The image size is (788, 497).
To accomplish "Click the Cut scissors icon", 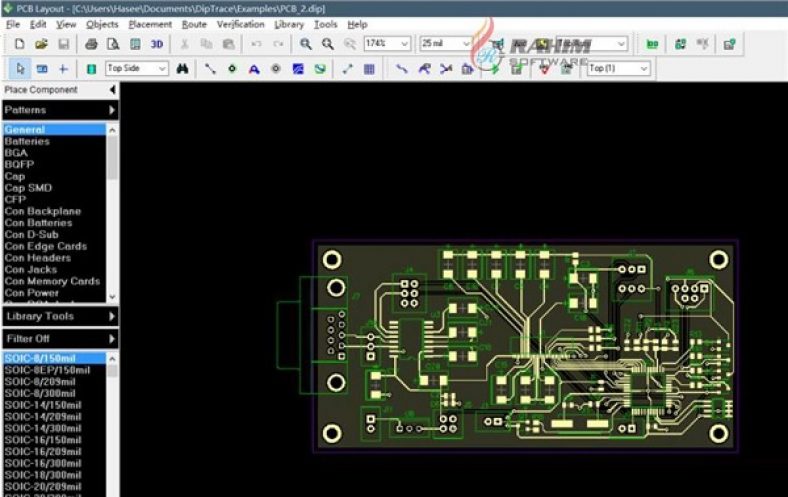I will click(x=184, y=44).
